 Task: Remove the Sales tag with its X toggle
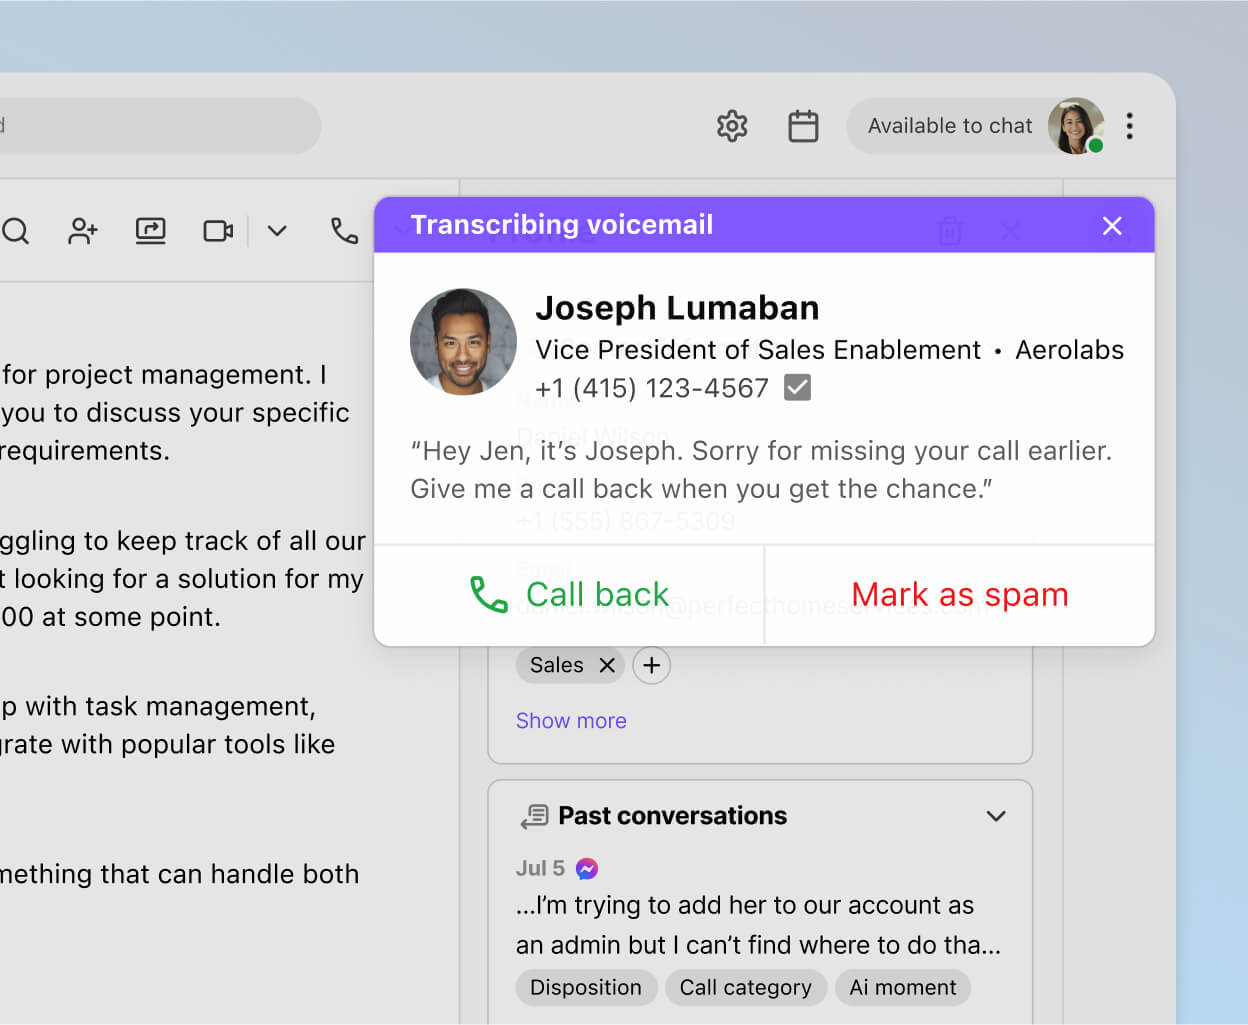click(x=607, y=665)
